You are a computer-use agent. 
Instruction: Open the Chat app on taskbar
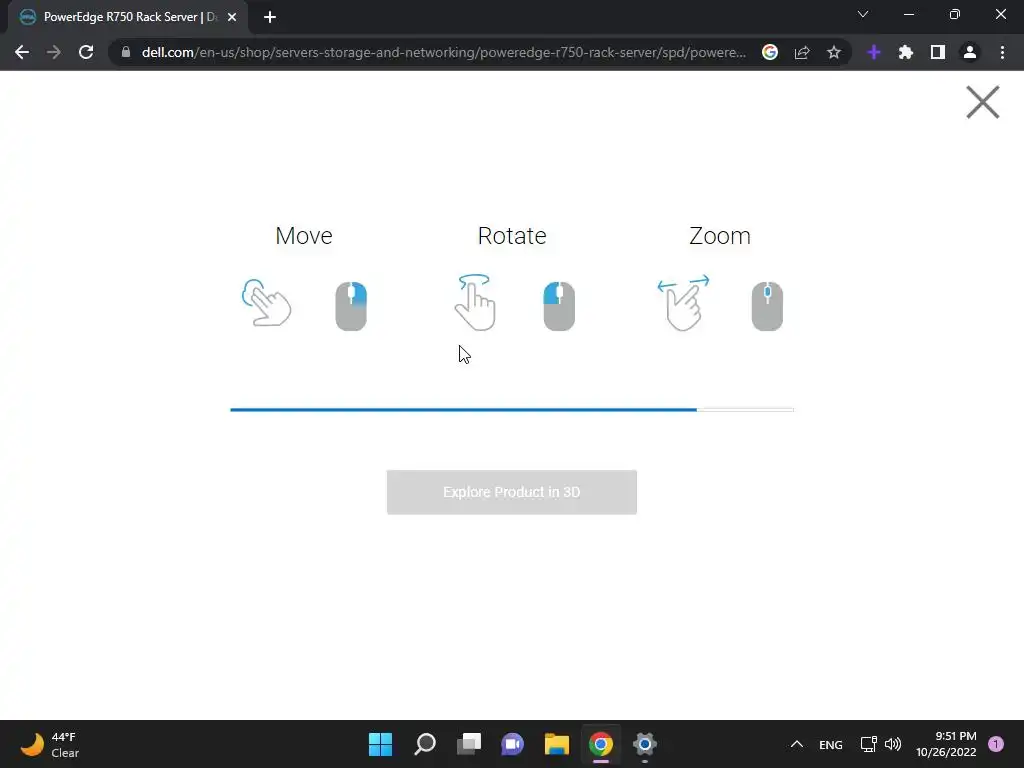513,744
